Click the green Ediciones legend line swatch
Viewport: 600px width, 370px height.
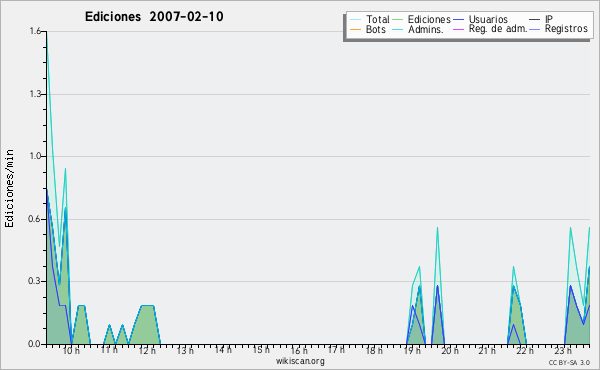coord(398,20)
